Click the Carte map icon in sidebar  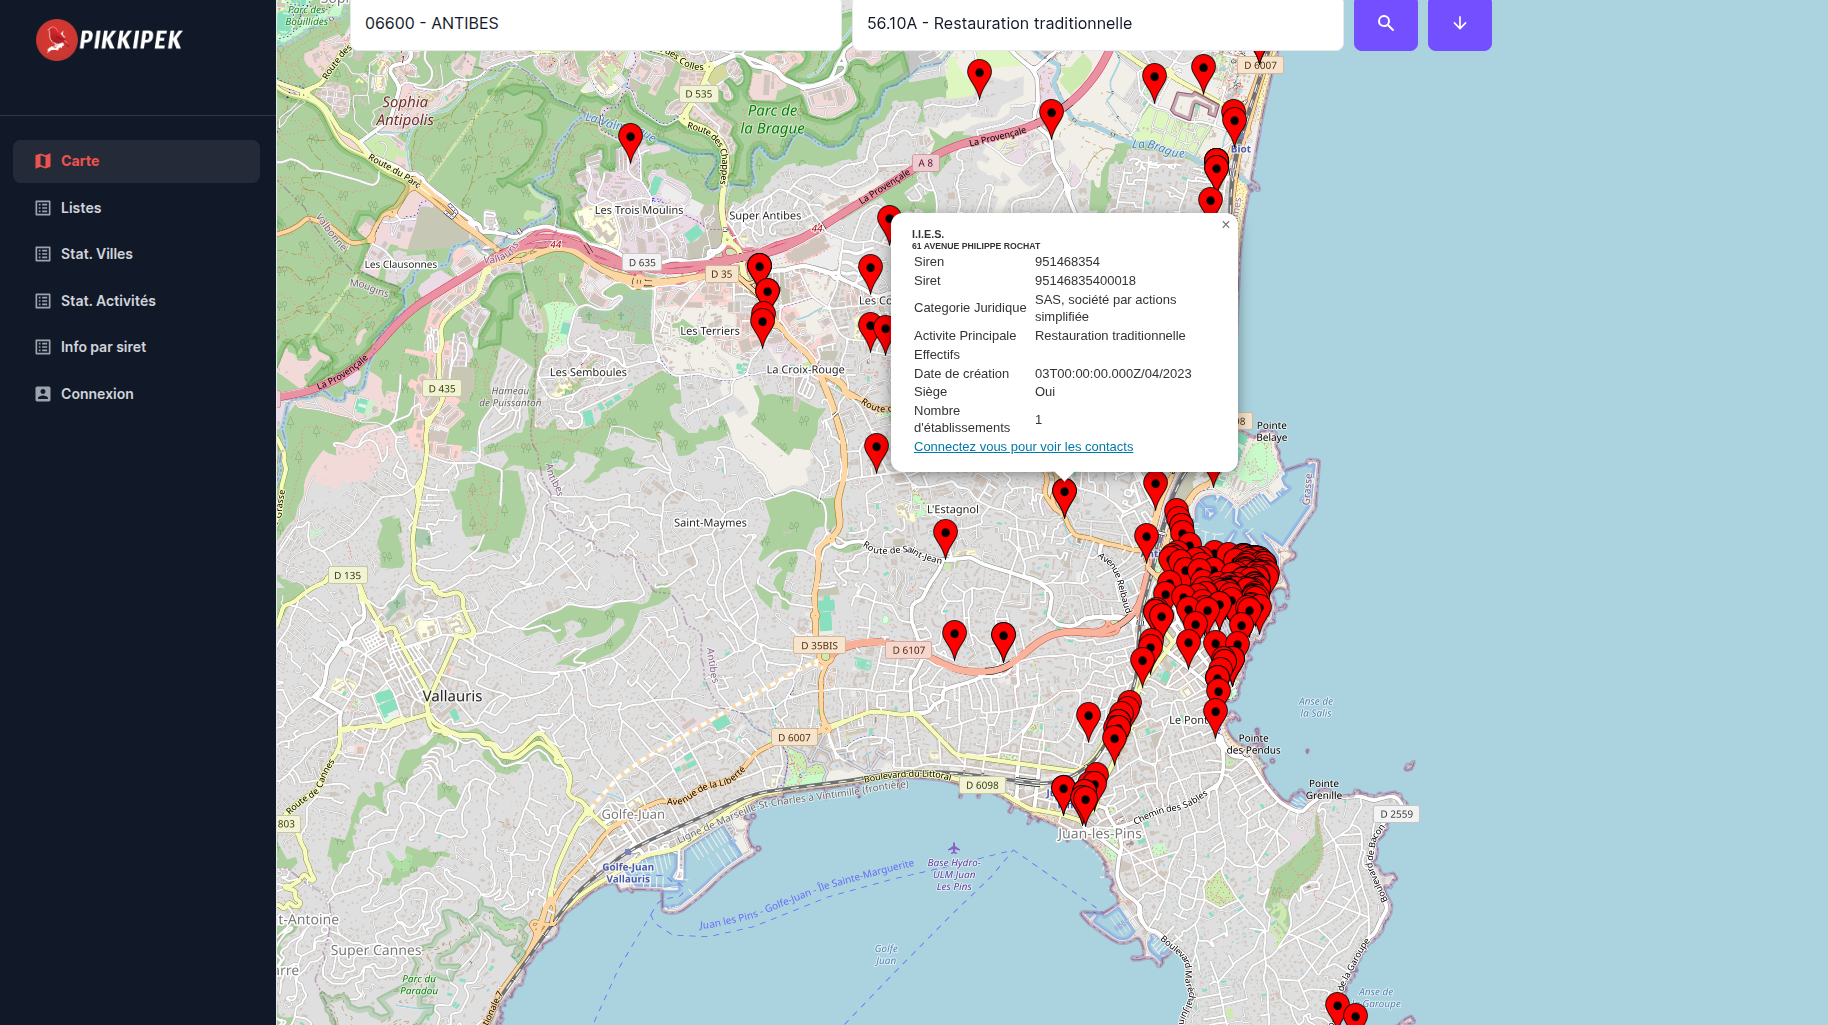43,161
